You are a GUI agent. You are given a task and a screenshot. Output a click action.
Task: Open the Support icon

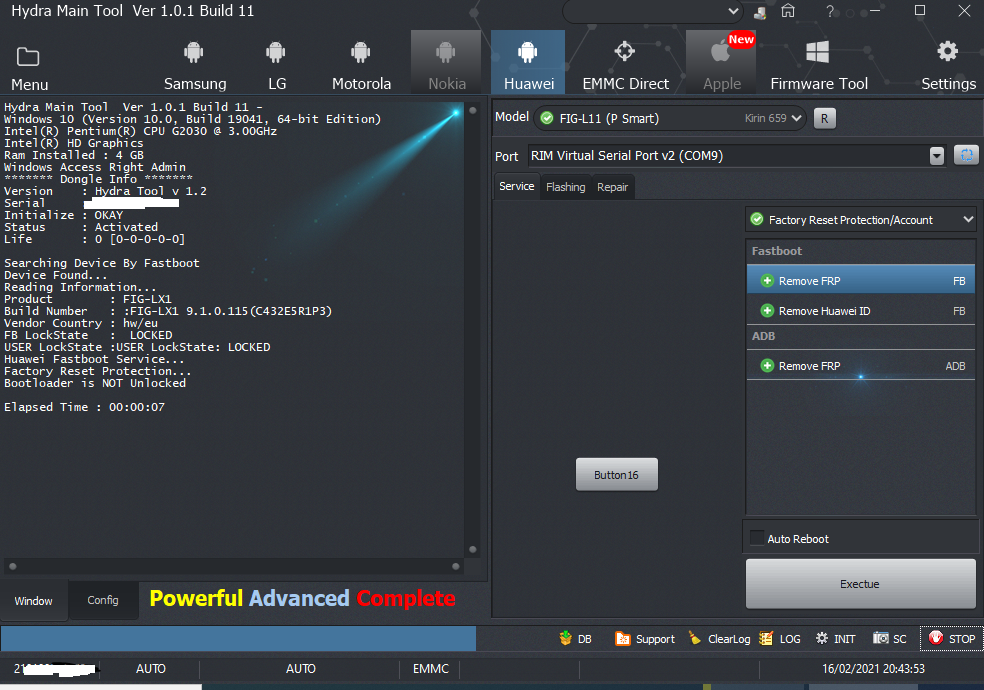click(623, 639)
